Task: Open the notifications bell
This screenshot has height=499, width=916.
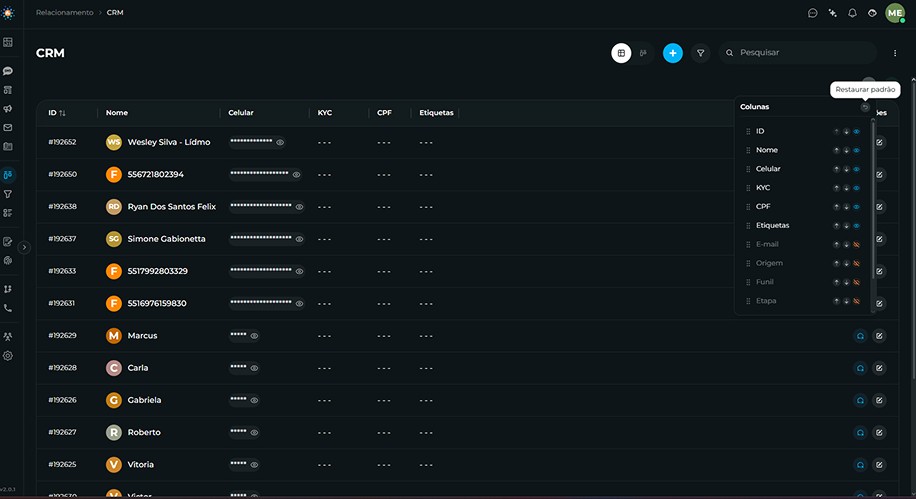Action: 852,13
